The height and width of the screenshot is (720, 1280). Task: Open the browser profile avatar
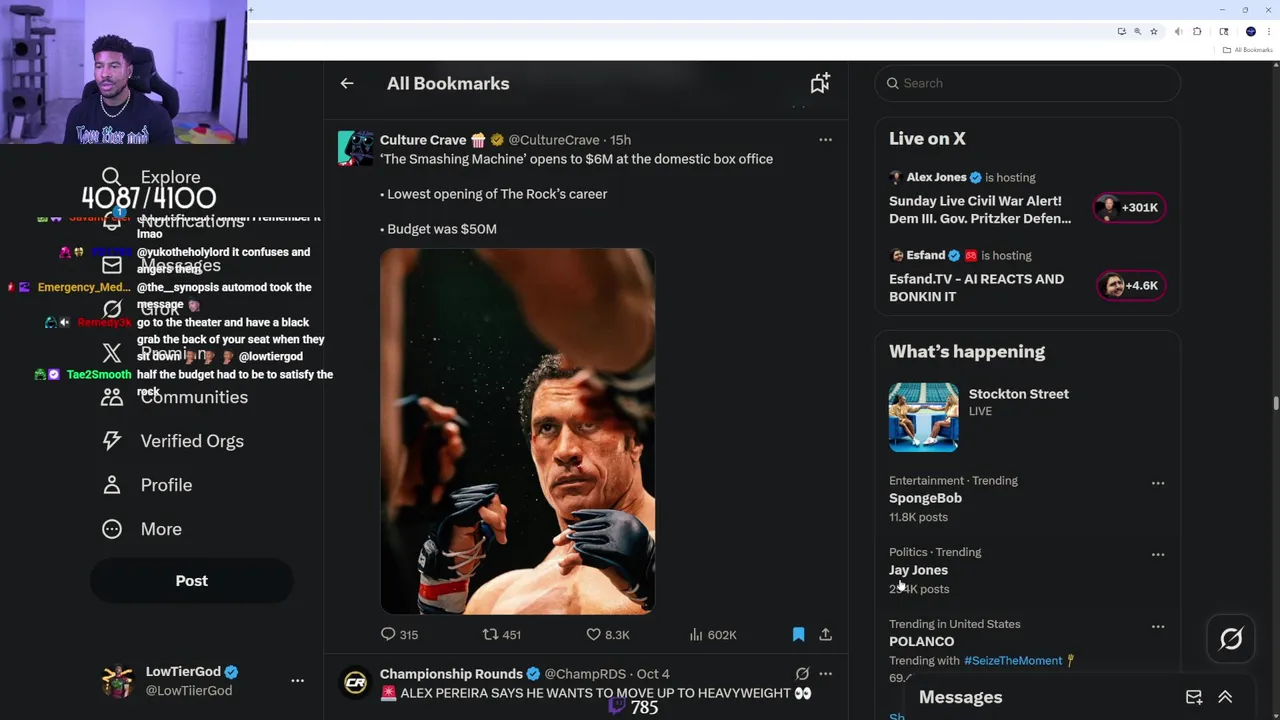click(x=1250, y=32)
